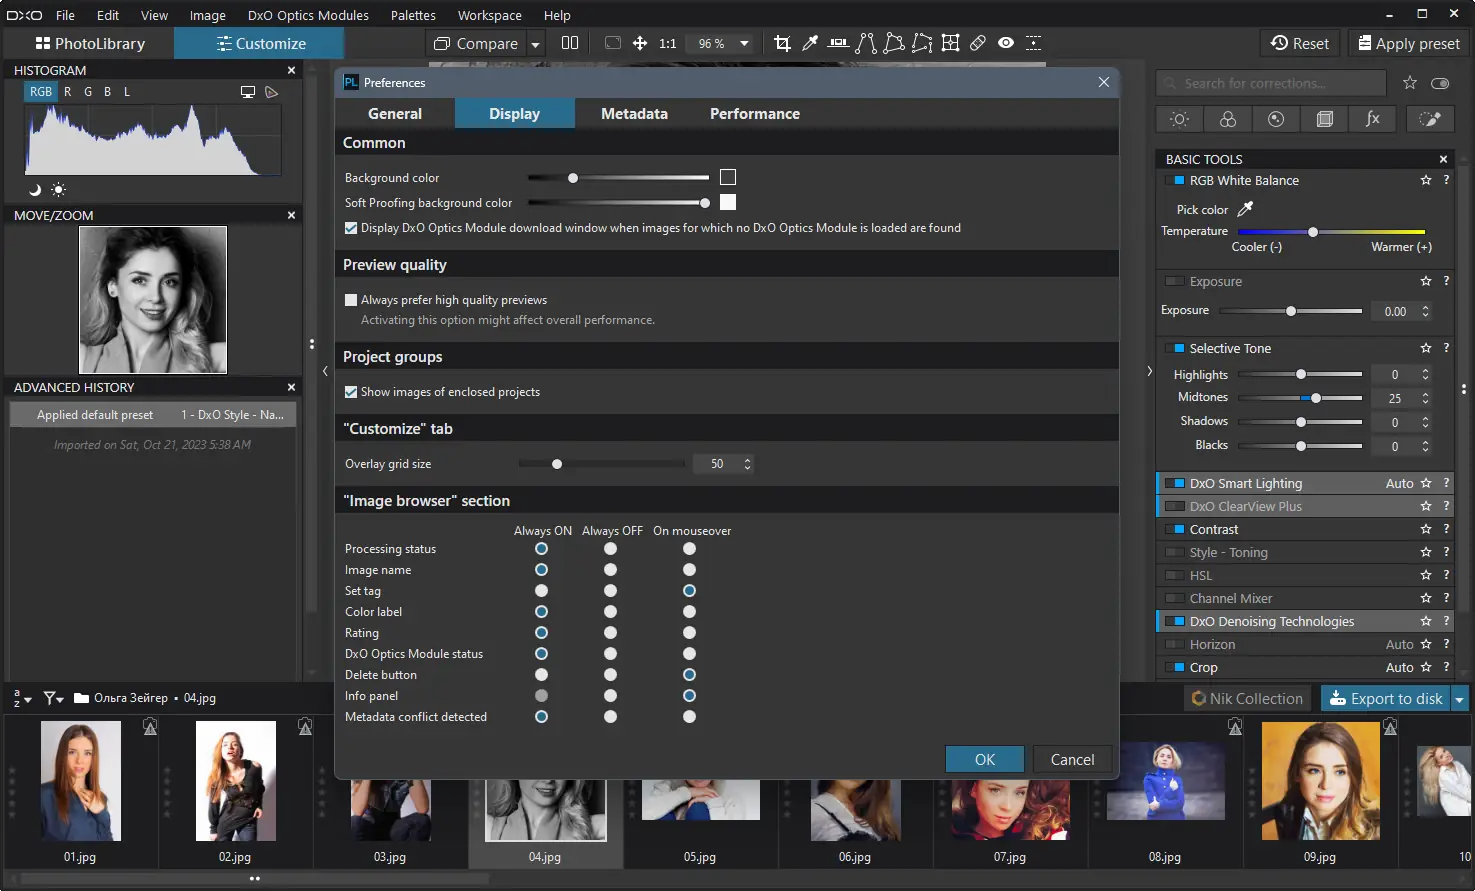Activate the Horizon leveling tool icon
The width and height of the screenshot is (1475, 891).
click(838, 43)
